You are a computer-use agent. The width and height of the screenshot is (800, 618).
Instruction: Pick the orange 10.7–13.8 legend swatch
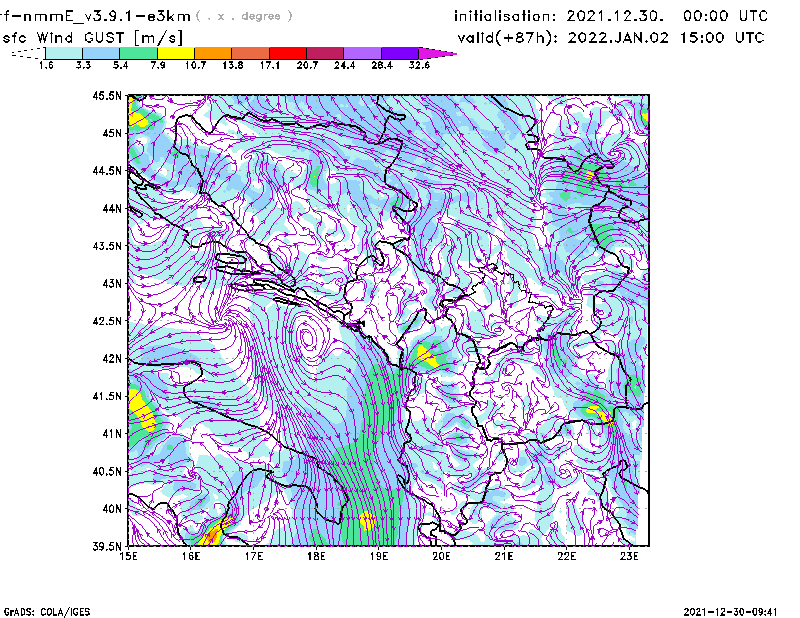pyautogui.click(x=213, y=53)
